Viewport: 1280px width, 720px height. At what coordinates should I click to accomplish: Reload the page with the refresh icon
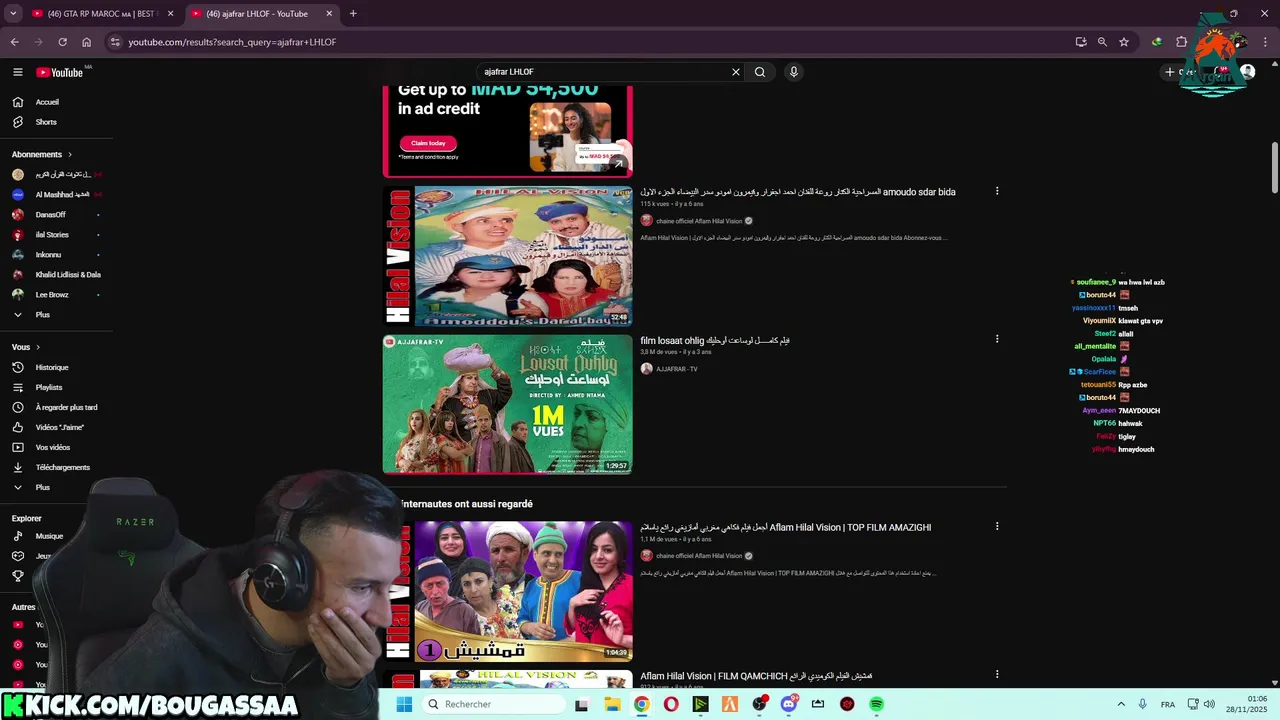(62, 42)
